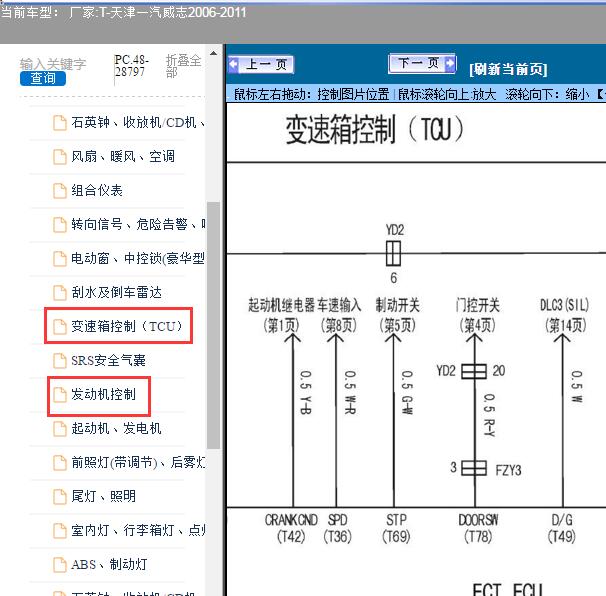Screen dimensions: 606x596
Task: Click 车速输入 (第8页) reference in diagram
Action: [339, 315]
